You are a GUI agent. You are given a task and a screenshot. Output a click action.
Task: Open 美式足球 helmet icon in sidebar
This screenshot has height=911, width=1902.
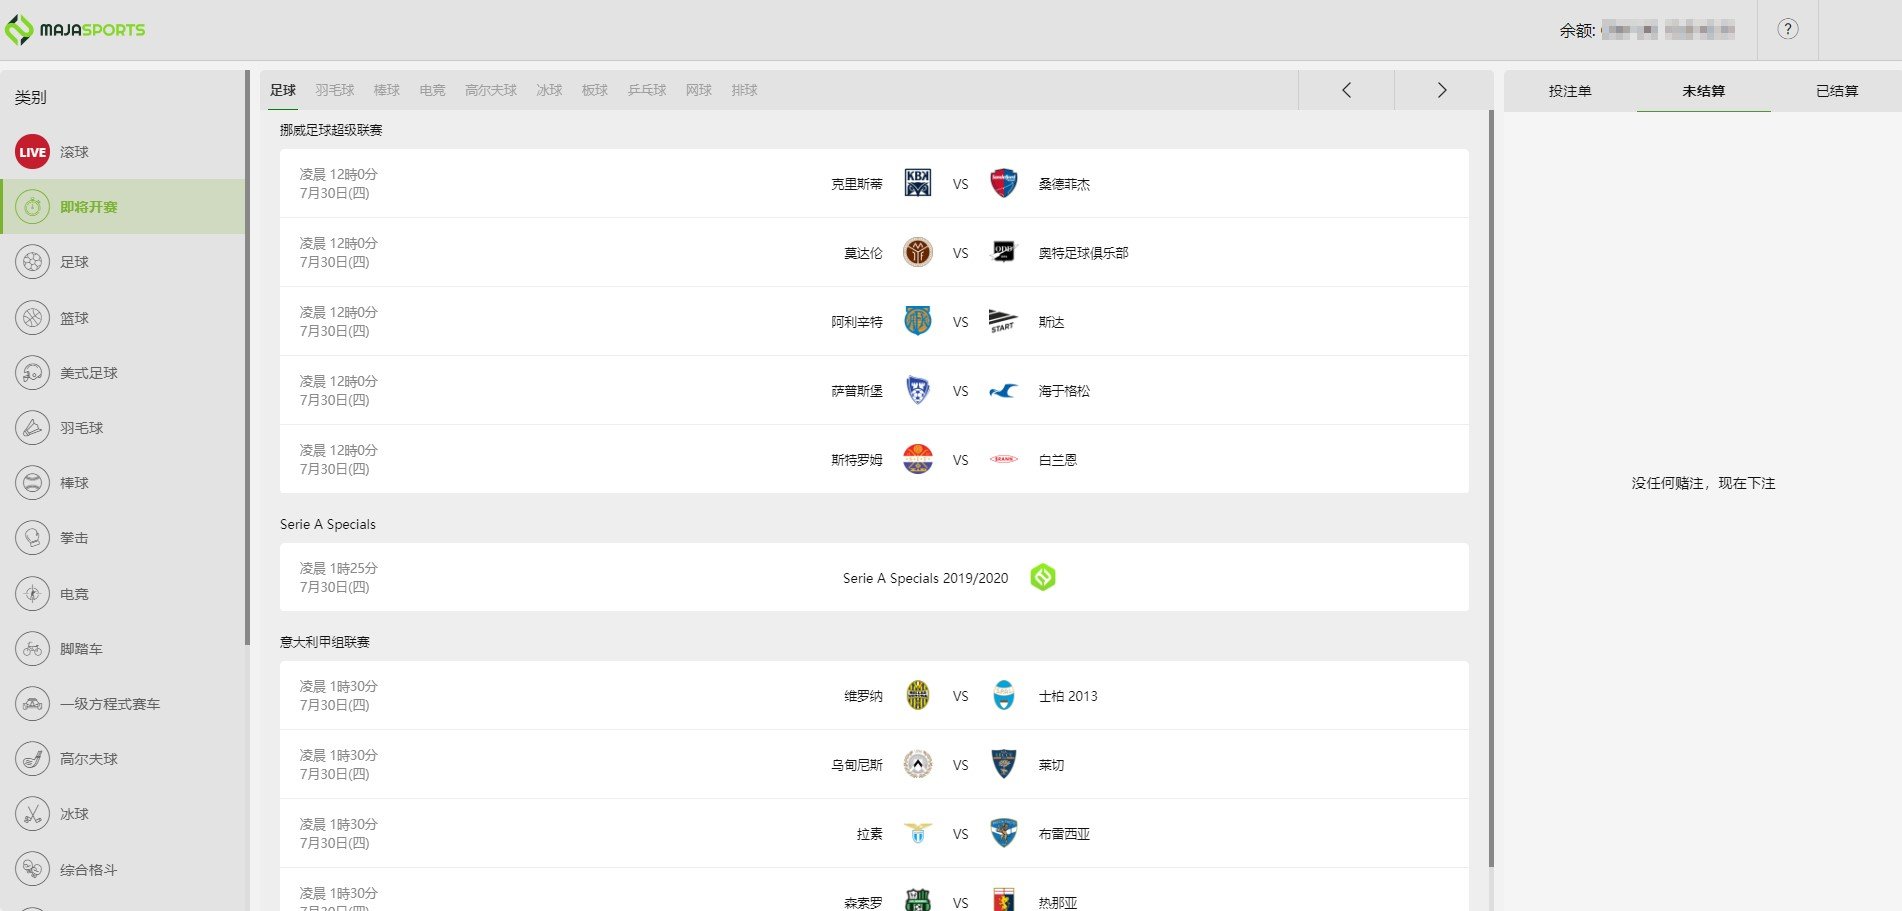[x=32, y=373]
